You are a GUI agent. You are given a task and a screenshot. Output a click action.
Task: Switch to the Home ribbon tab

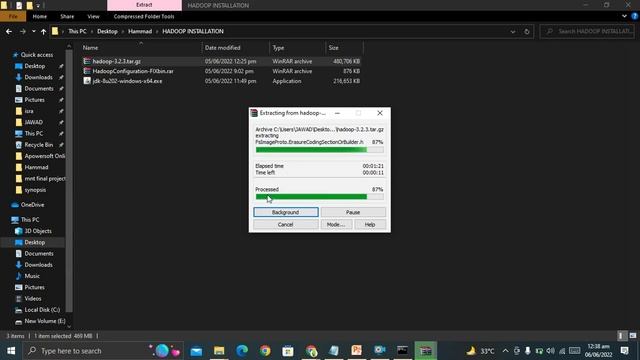[x=40, y=16]
